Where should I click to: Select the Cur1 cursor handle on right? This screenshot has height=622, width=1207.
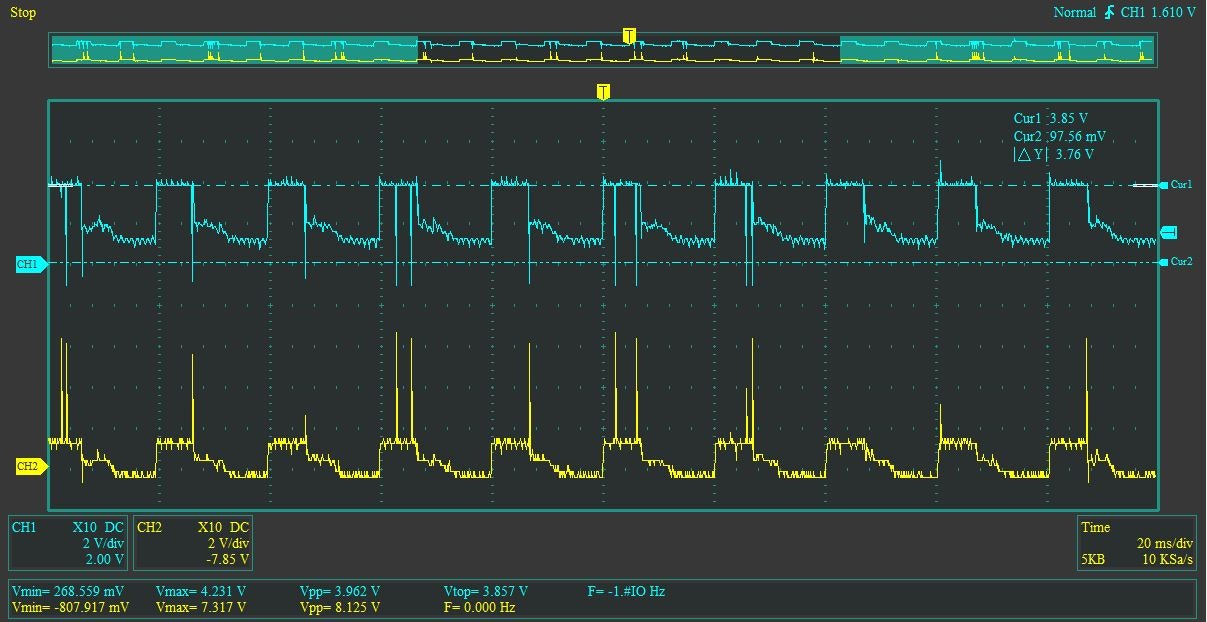[x=1176, y=185]
